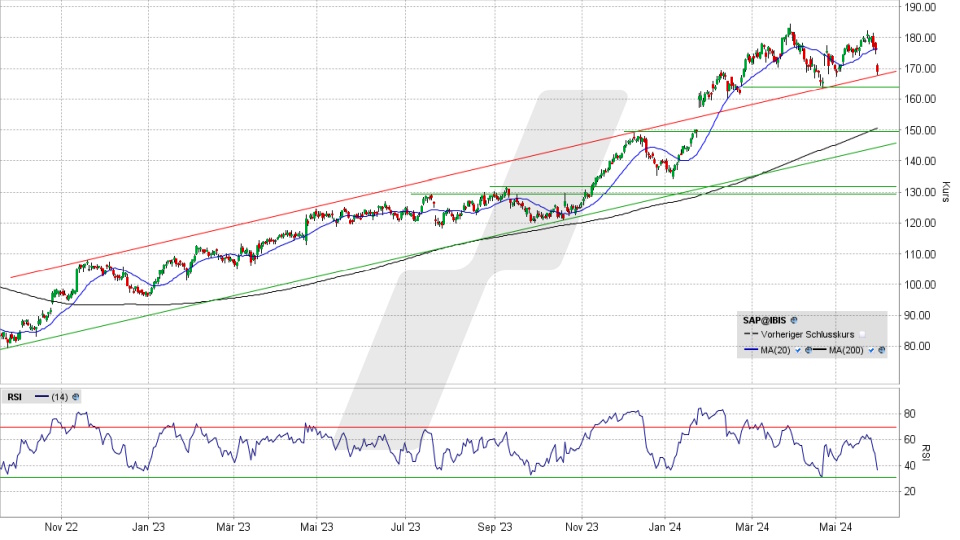Click the Vorheriger Schlusskurs legend text

[808, 334]
